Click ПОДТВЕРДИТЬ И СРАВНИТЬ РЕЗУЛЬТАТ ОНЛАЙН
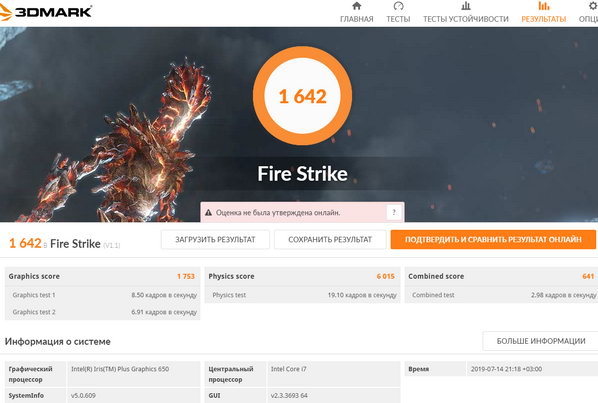Screen dimensions: 598x403 (x=493, y=239)
